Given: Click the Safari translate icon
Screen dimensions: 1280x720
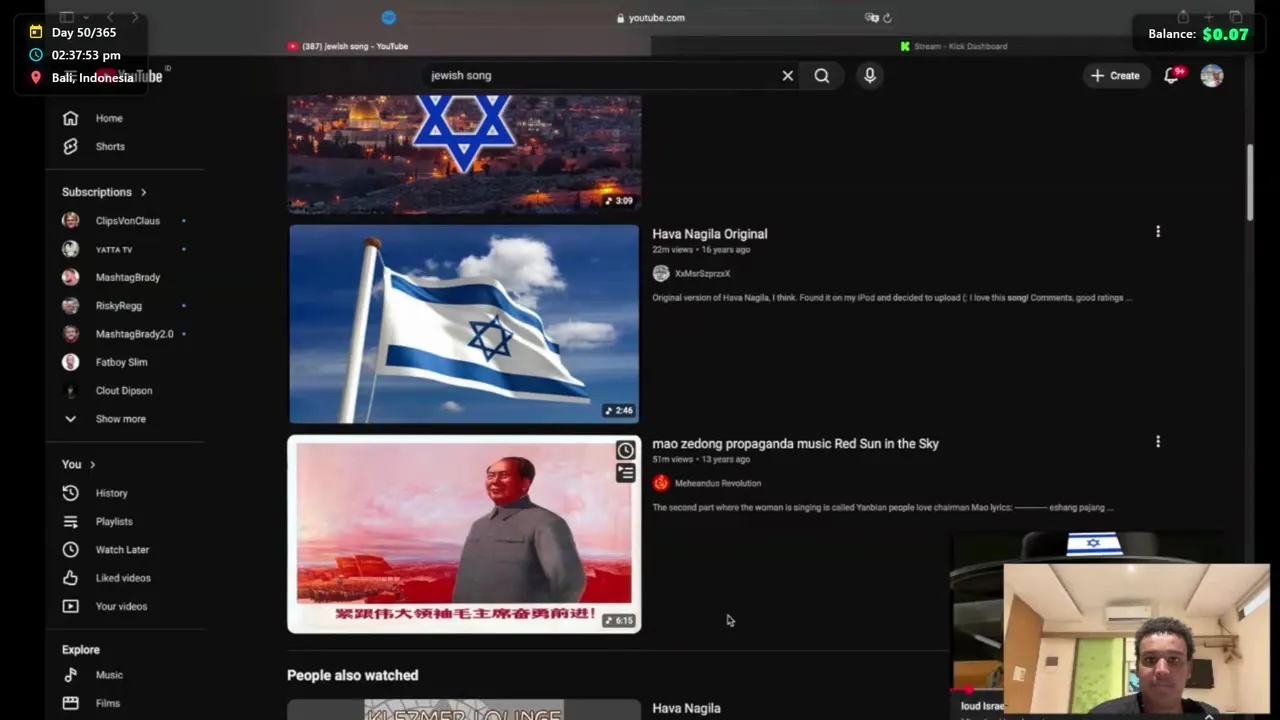Looking at the screenshot, I should pos(871,17).
